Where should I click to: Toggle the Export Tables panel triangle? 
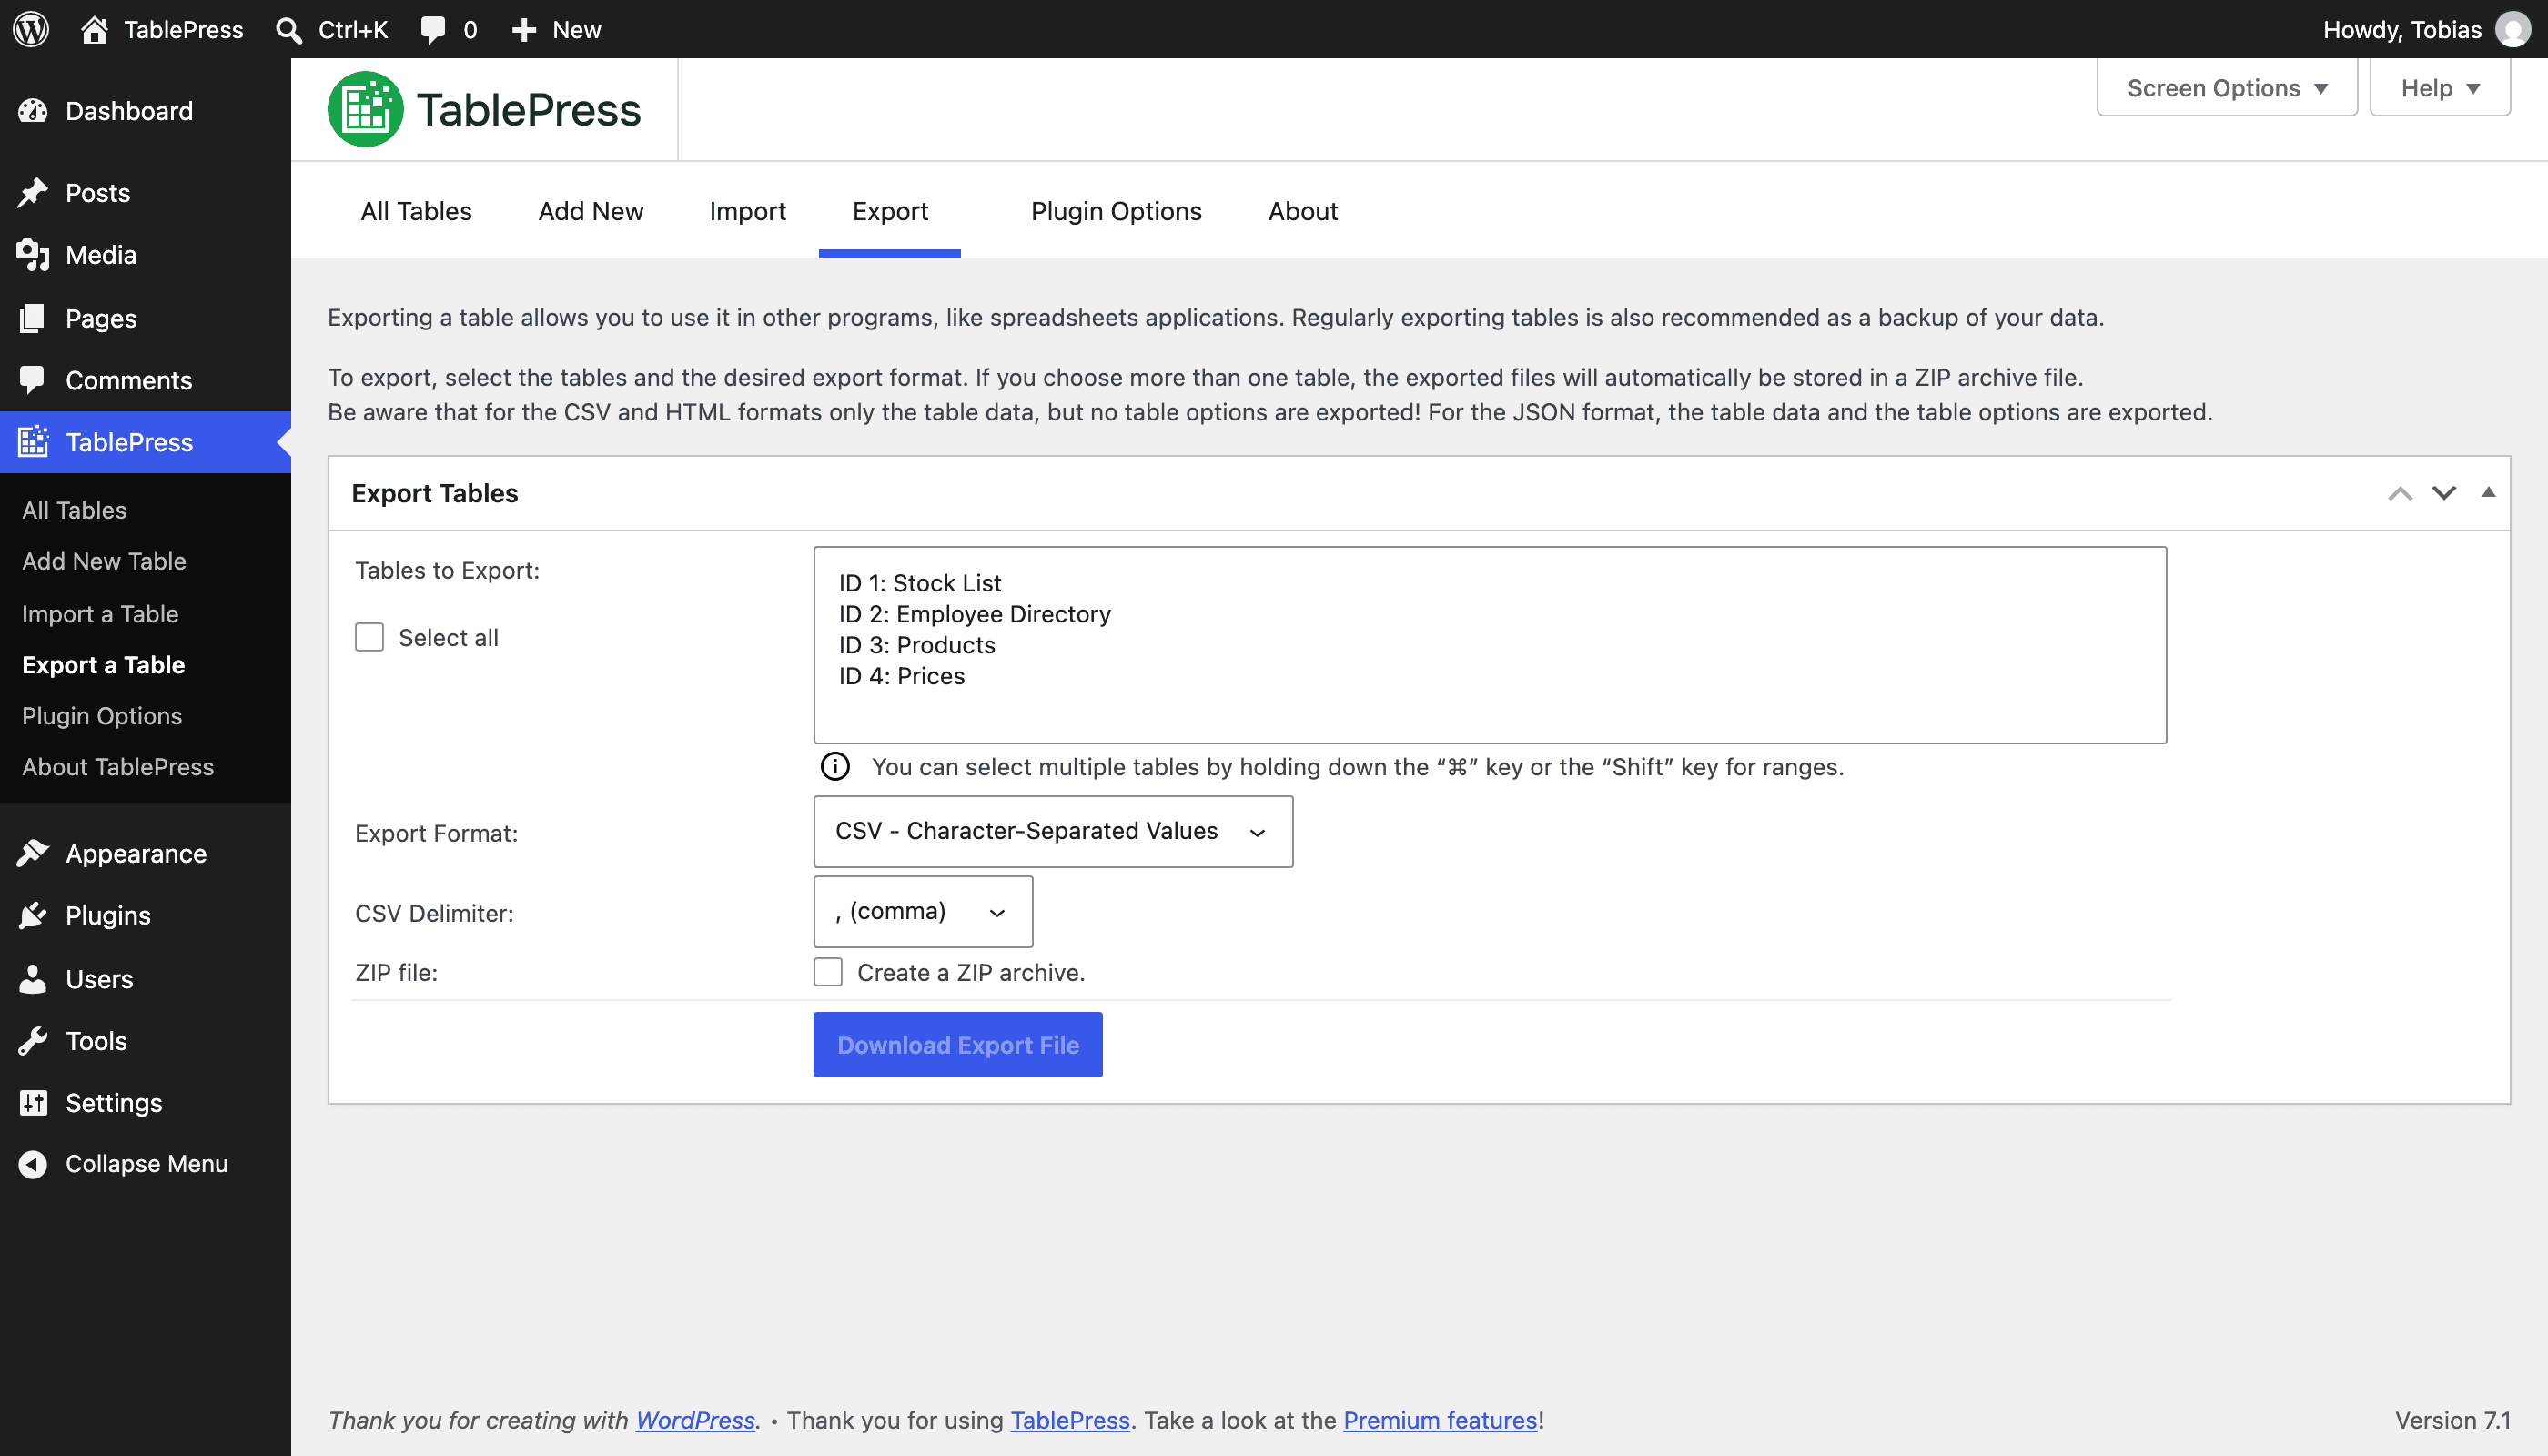pos(2489,492)
